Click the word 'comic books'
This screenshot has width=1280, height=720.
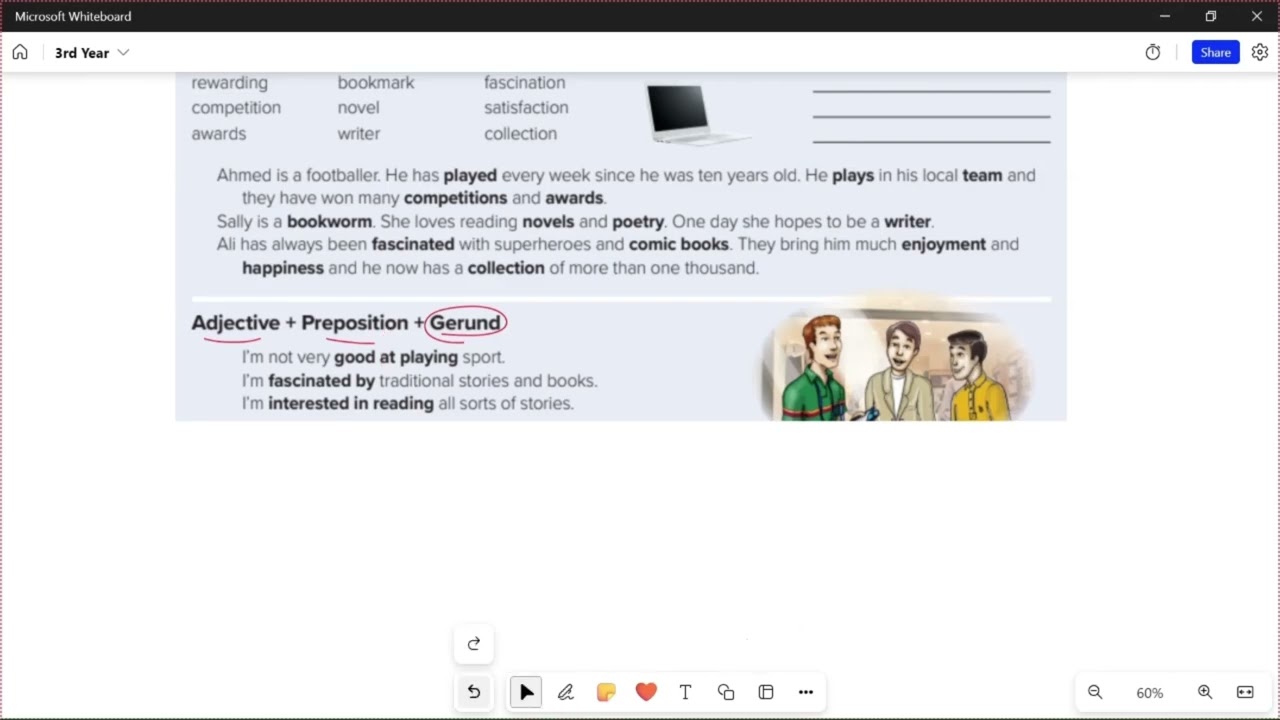680,244
